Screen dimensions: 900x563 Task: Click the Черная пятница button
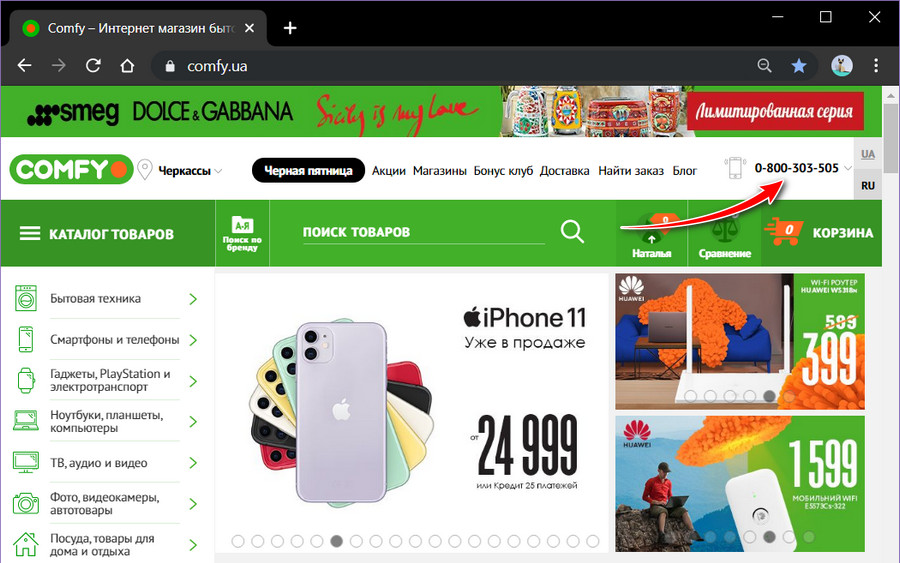click(308, 170)
